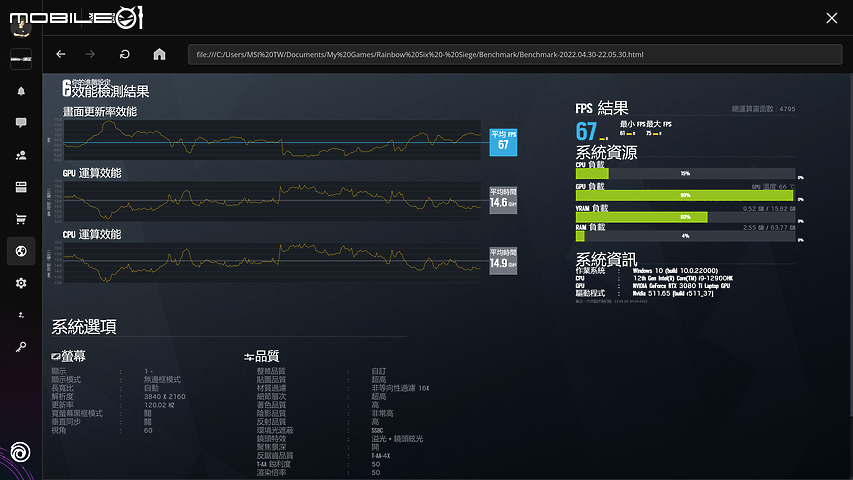Screen dimensions: 853x480
Task: Open the store shopping cart icon
Action: coord(21,219)
